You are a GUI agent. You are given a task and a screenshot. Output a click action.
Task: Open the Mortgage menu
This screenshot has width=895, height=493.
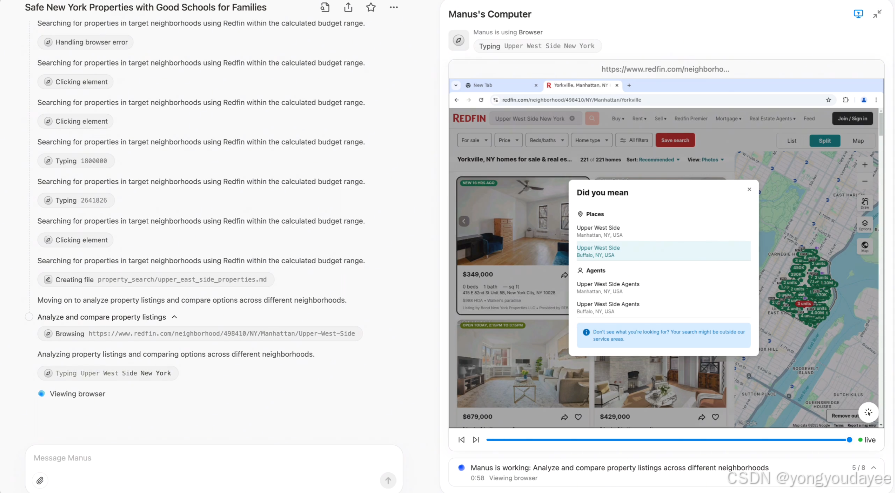[728, 119]
